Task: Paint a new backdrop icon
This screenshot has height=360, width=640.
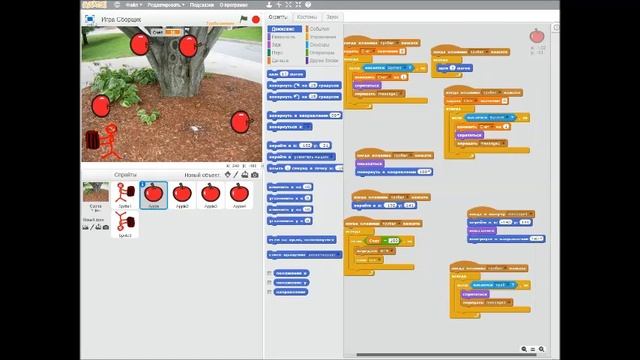Action: [x=92, y=227]
